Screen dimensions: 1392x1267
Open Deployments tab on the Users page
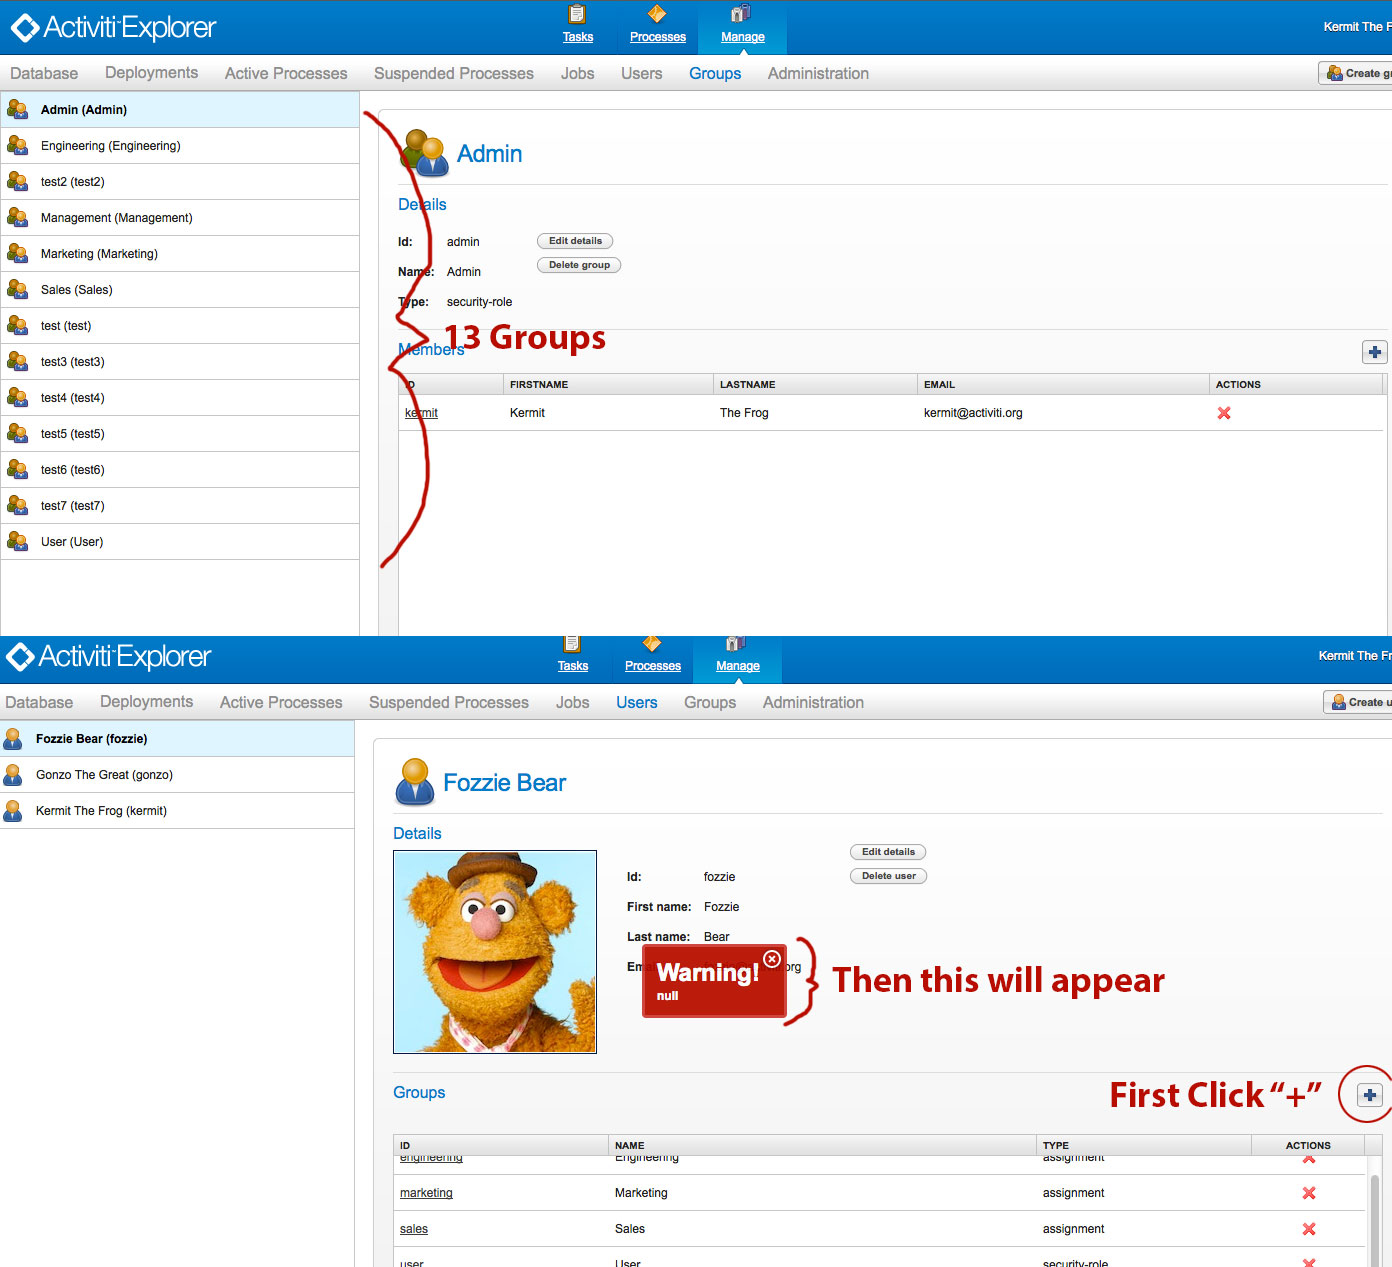tap(146, 702)
